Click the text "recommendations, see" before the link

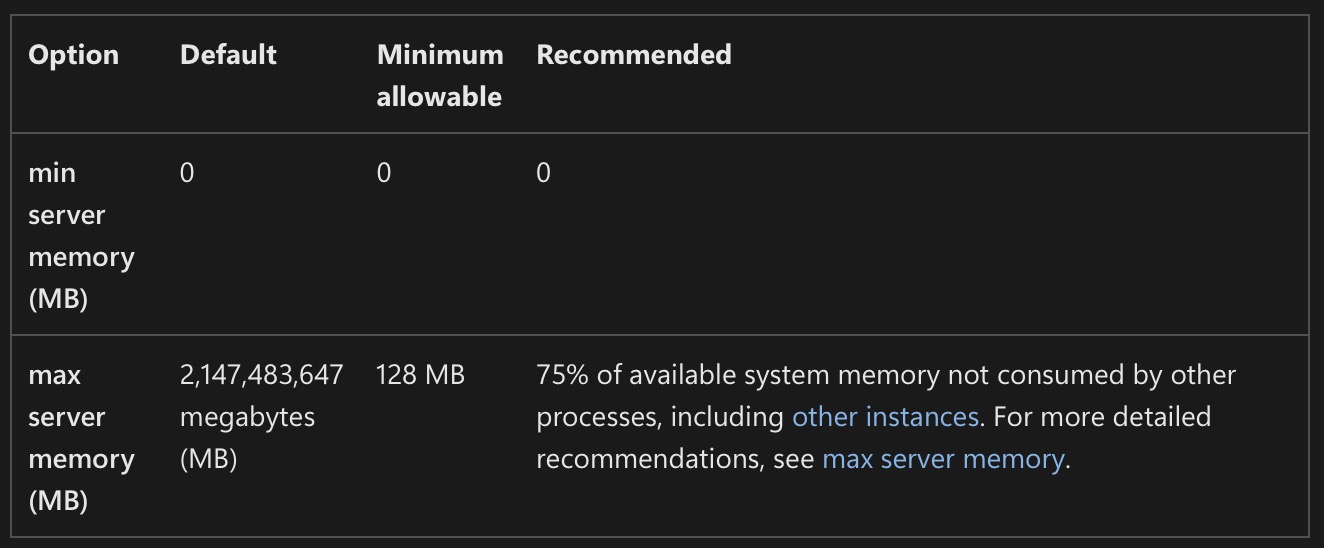[x=675, y=459]
